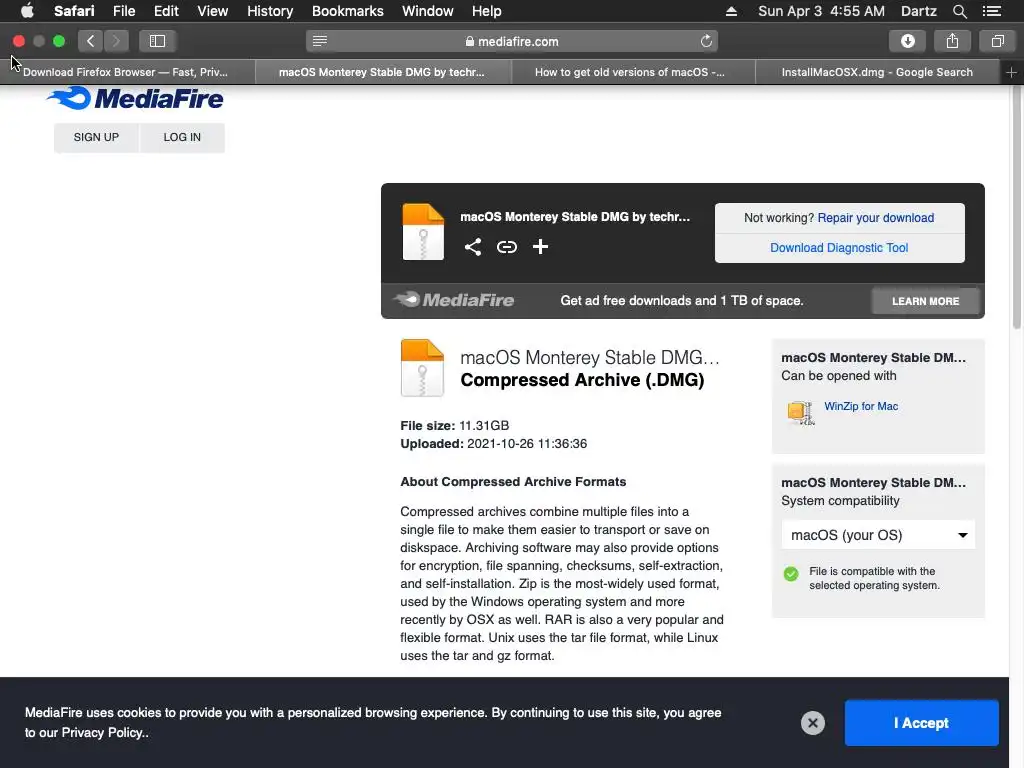
Task: Switch to the Download Firefox Browser tab
Action: [127, 72]
